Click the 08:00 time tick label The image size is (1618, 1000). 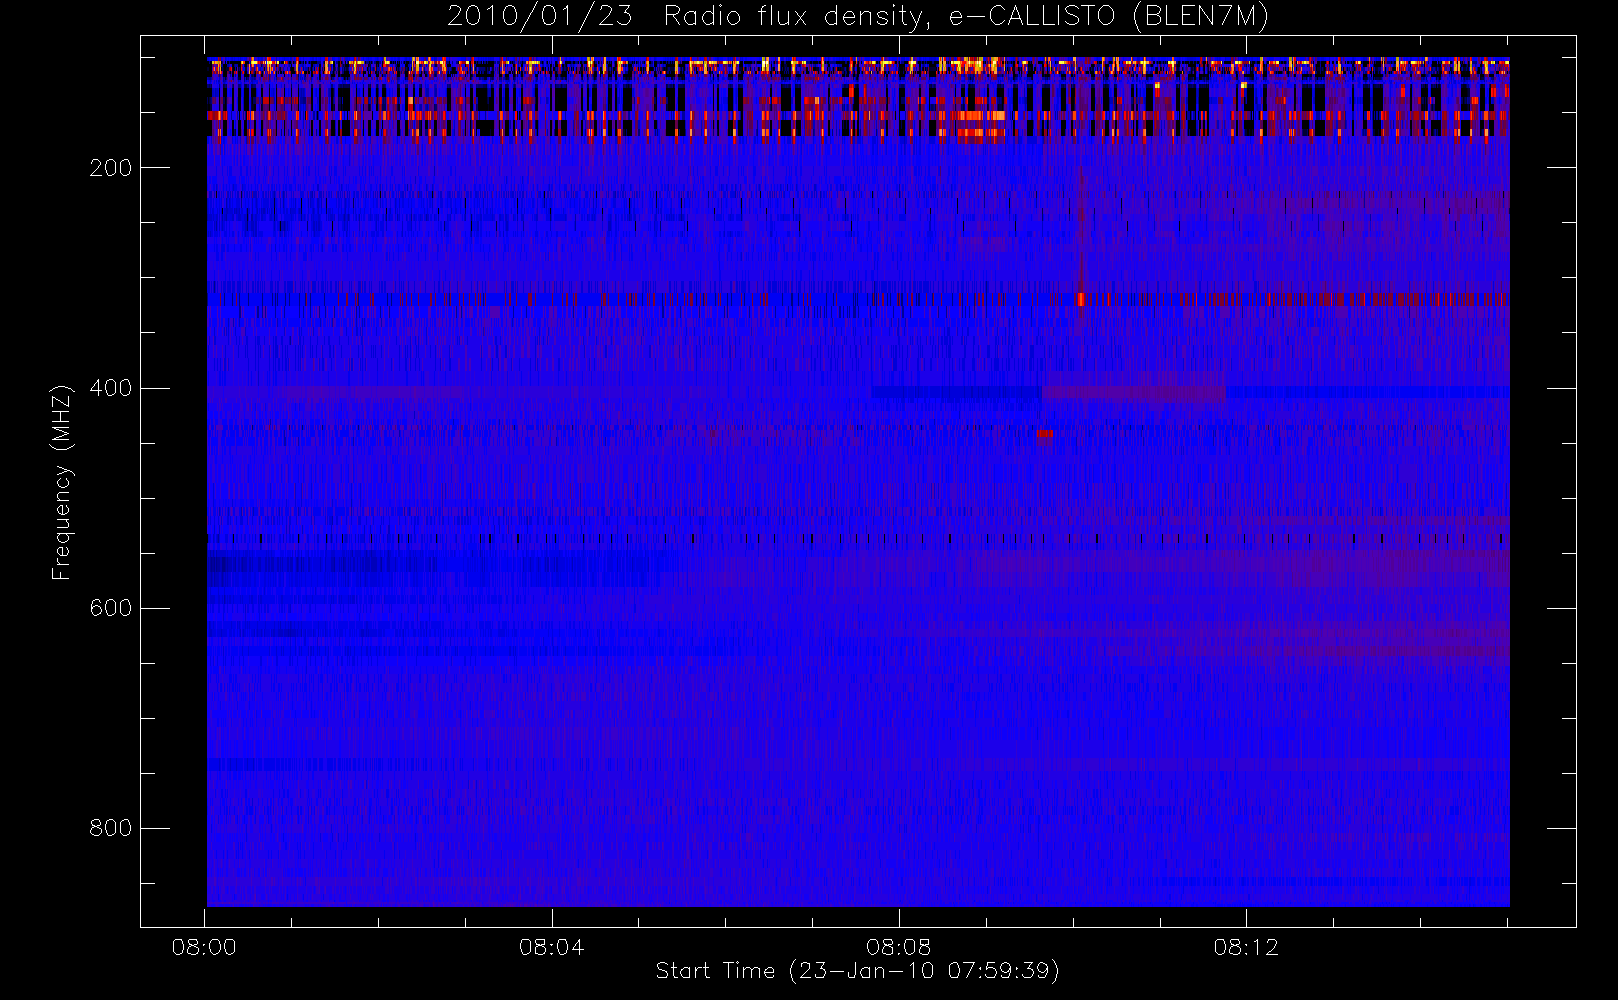pos(204,947)
